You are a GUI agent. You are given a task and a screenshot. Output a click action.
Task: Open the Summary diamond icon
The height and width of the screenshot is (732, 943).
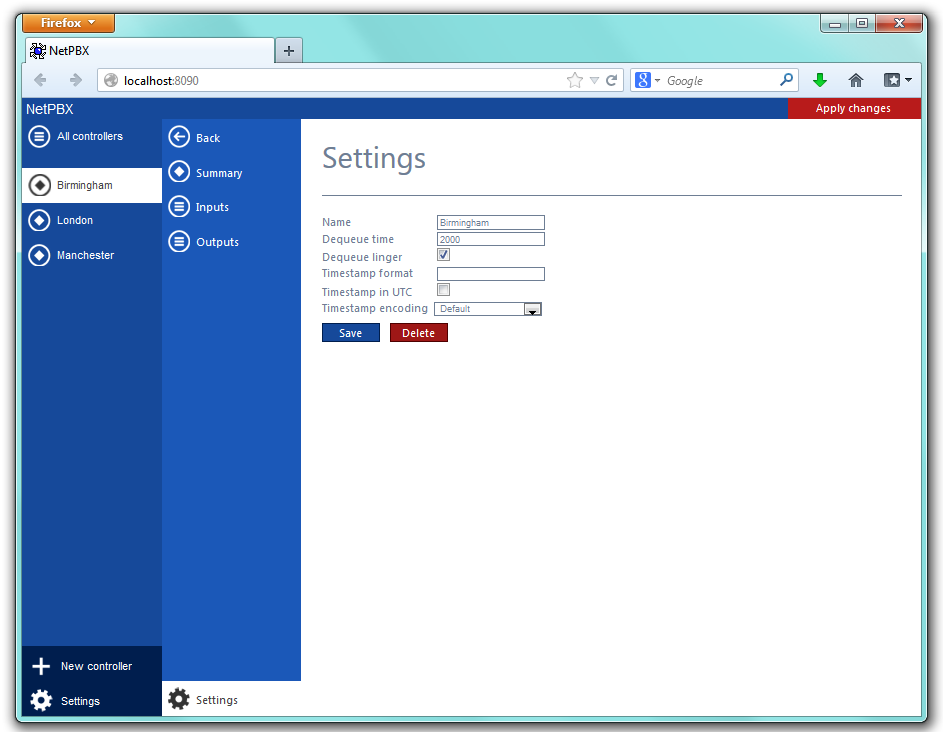(x=179, y=172)
